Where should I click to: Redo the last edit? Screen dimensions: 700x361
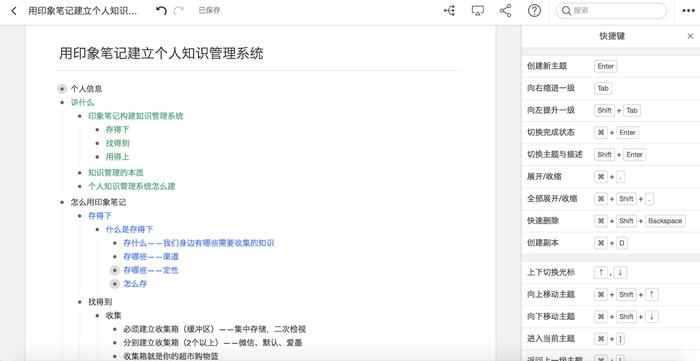pos(179,11)
